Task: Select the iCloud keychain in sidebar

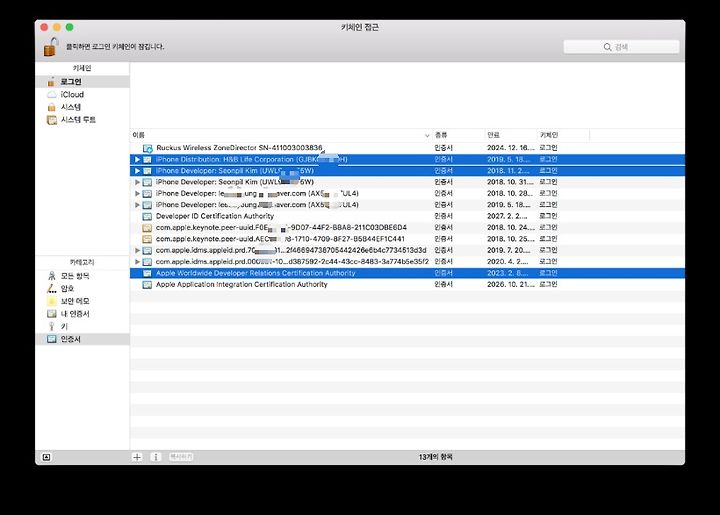Action: click(x=83, y=95)
